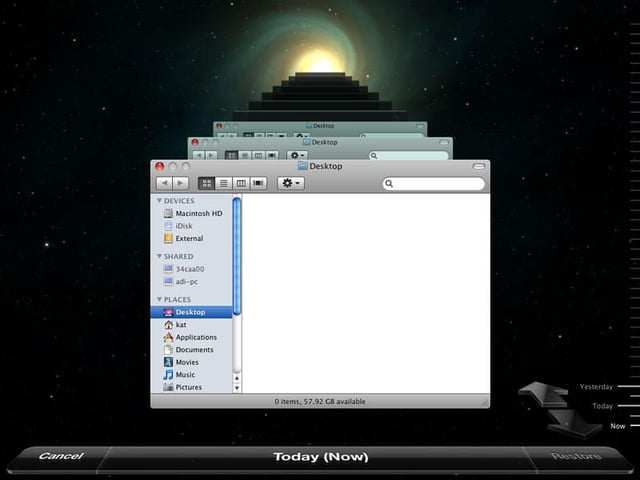Click the search field in front Desktop window
The height and width of the screenshot is (480, 640).
point(434,184)
